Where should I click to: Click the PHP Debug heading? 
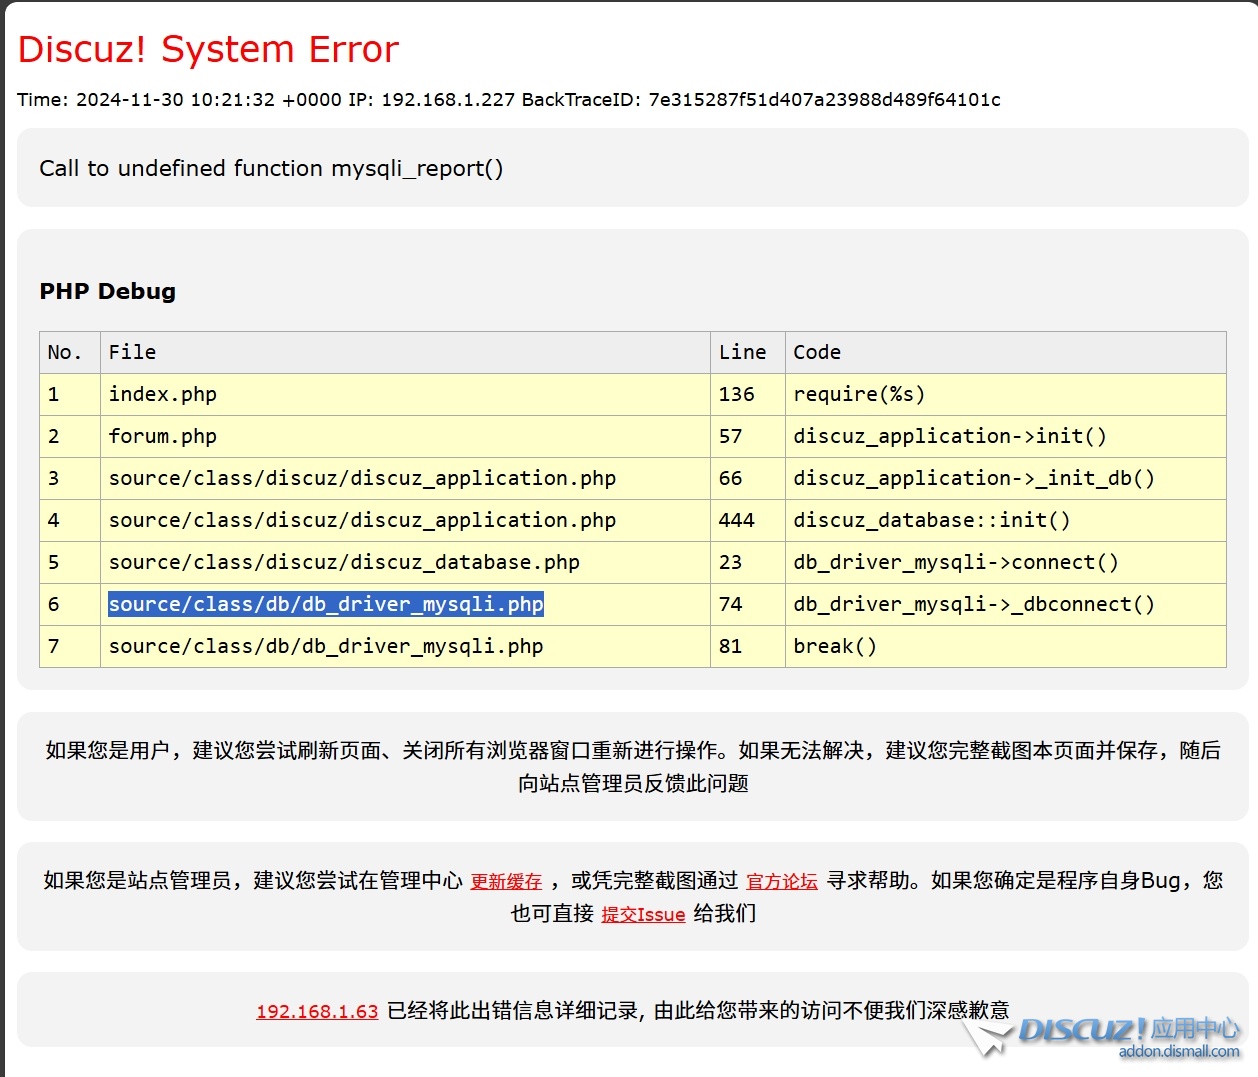[108, 291]
